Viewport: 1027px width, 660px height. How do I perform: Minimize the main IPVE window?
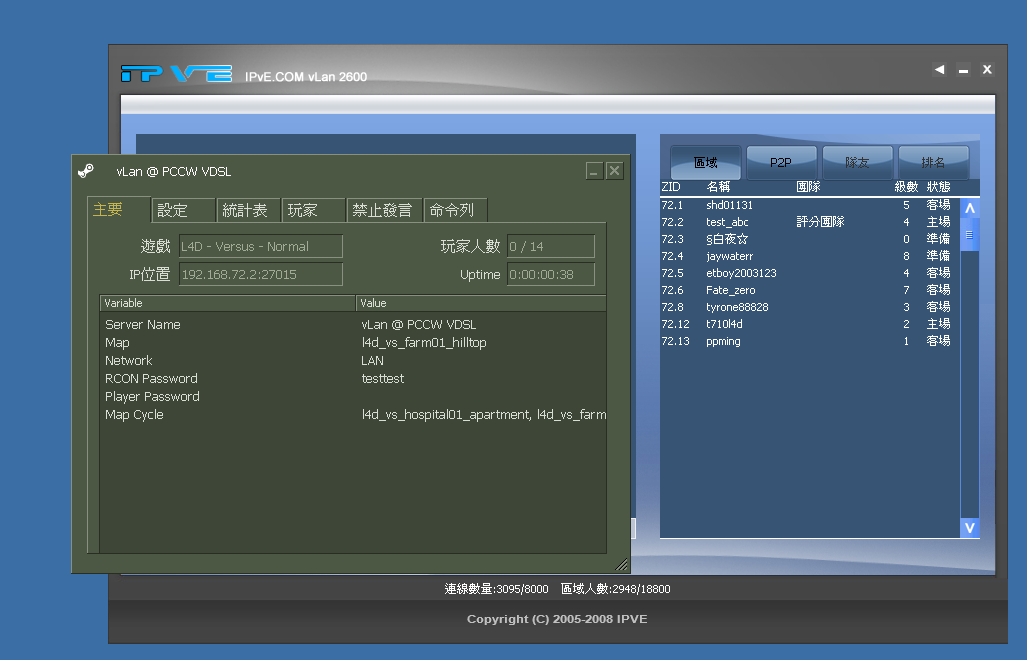click(963, 70)
